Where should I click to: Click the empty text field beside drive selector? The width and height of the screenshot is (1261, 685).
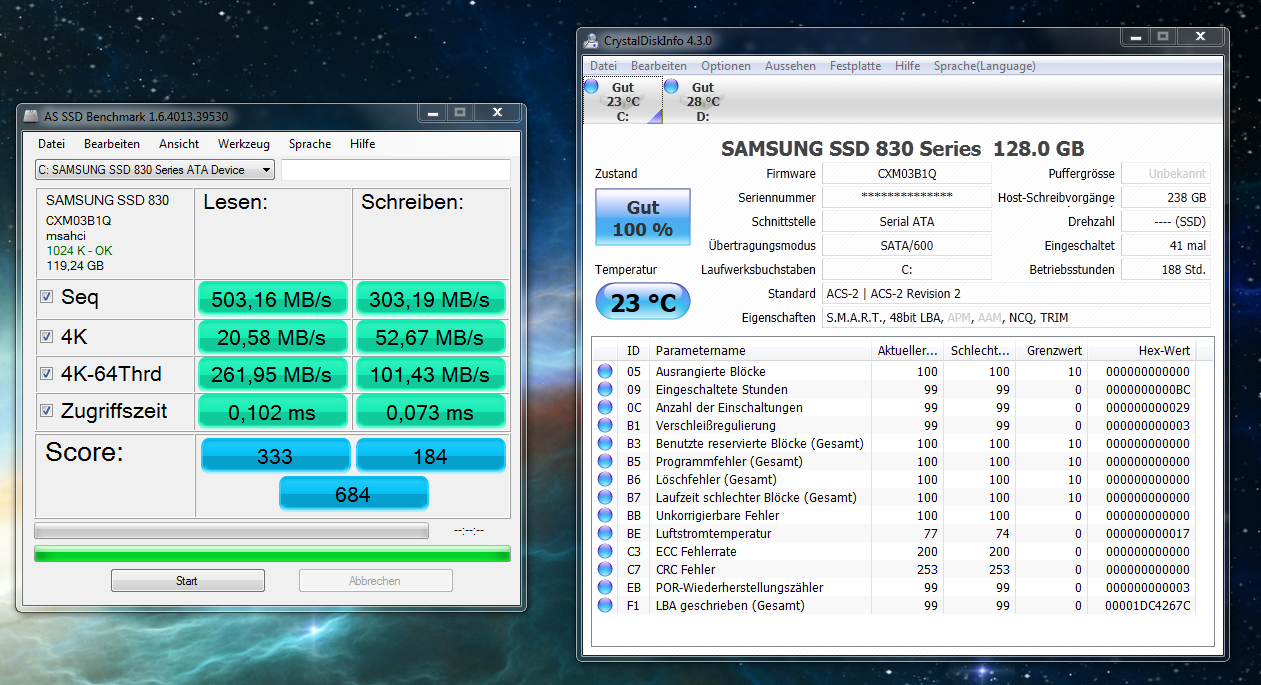pyautogui.click(x=396, y=170)
